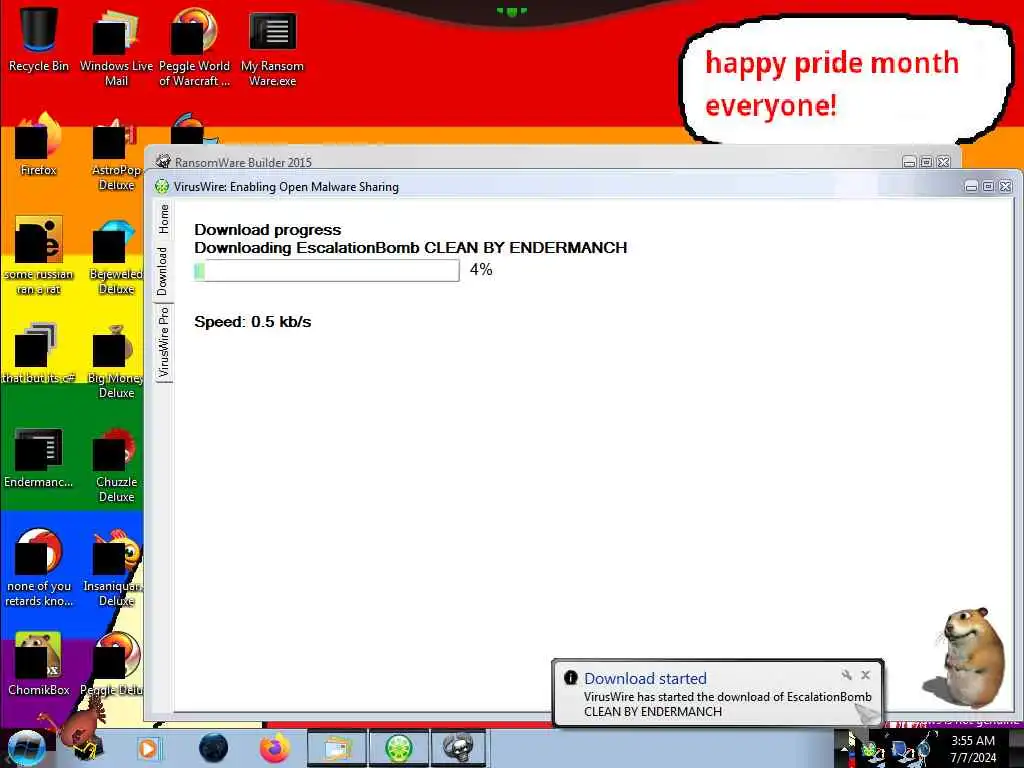Select 'that but its c#' desktop icon
The image size is (1024, 768).
tap(39, 353)
